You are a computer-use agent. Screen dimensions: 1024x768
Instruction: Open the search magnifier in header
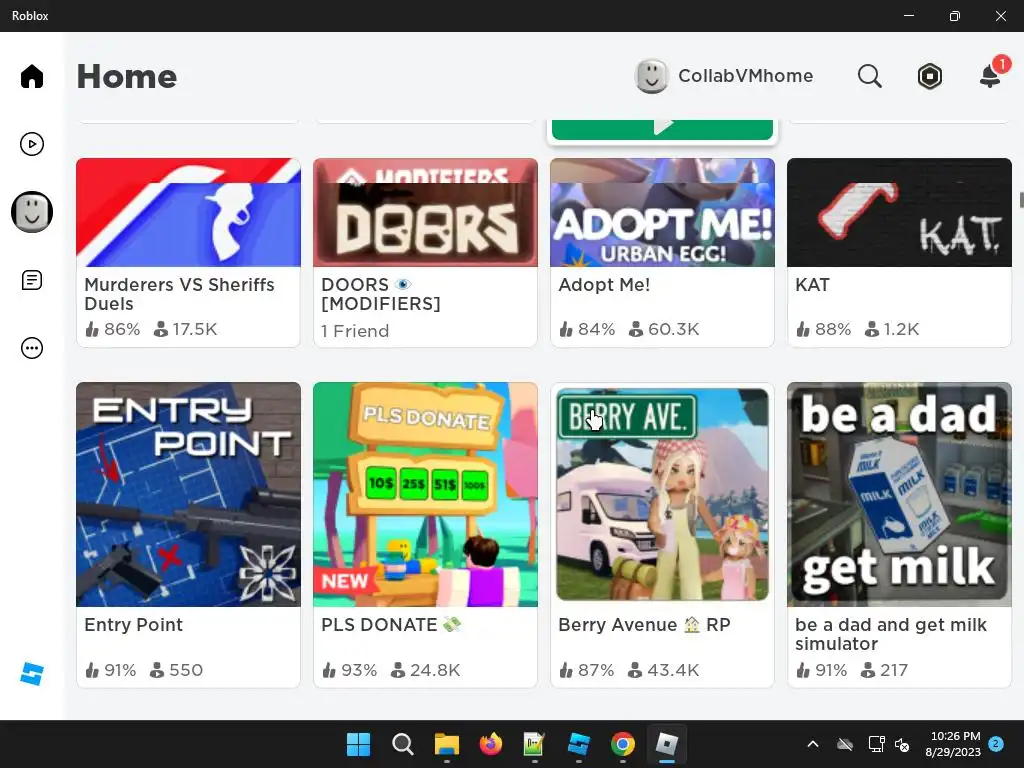(x=869, y=76)
